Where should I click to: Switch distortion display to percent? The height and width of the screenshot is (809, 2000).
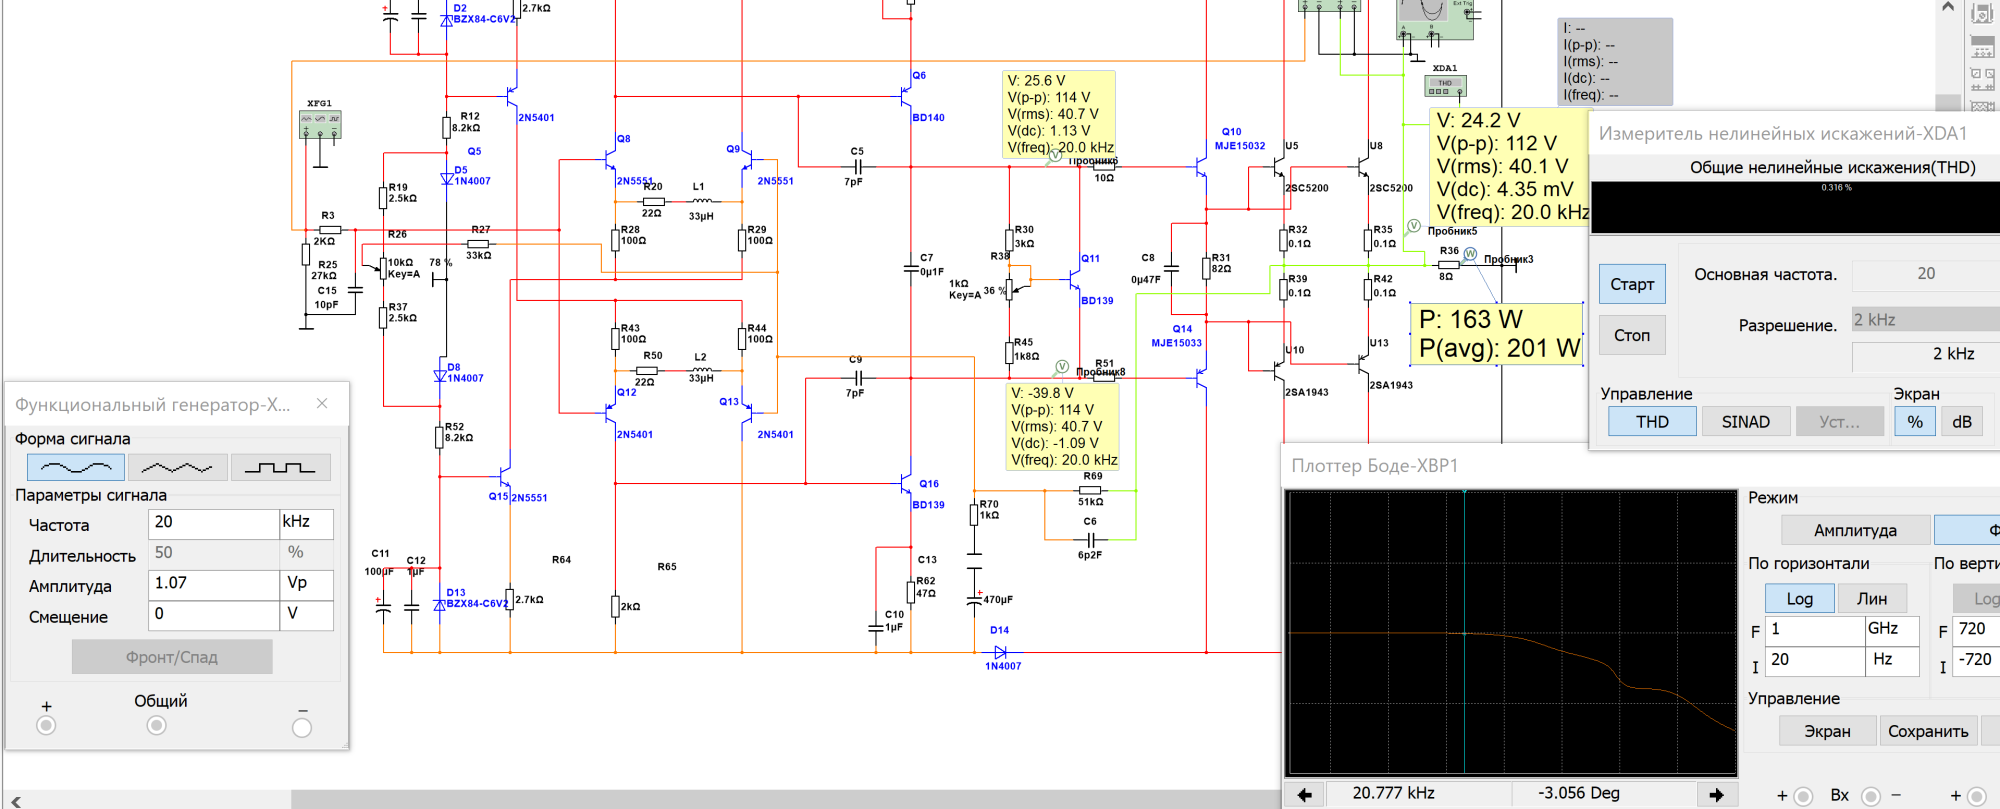[1915, 422]
